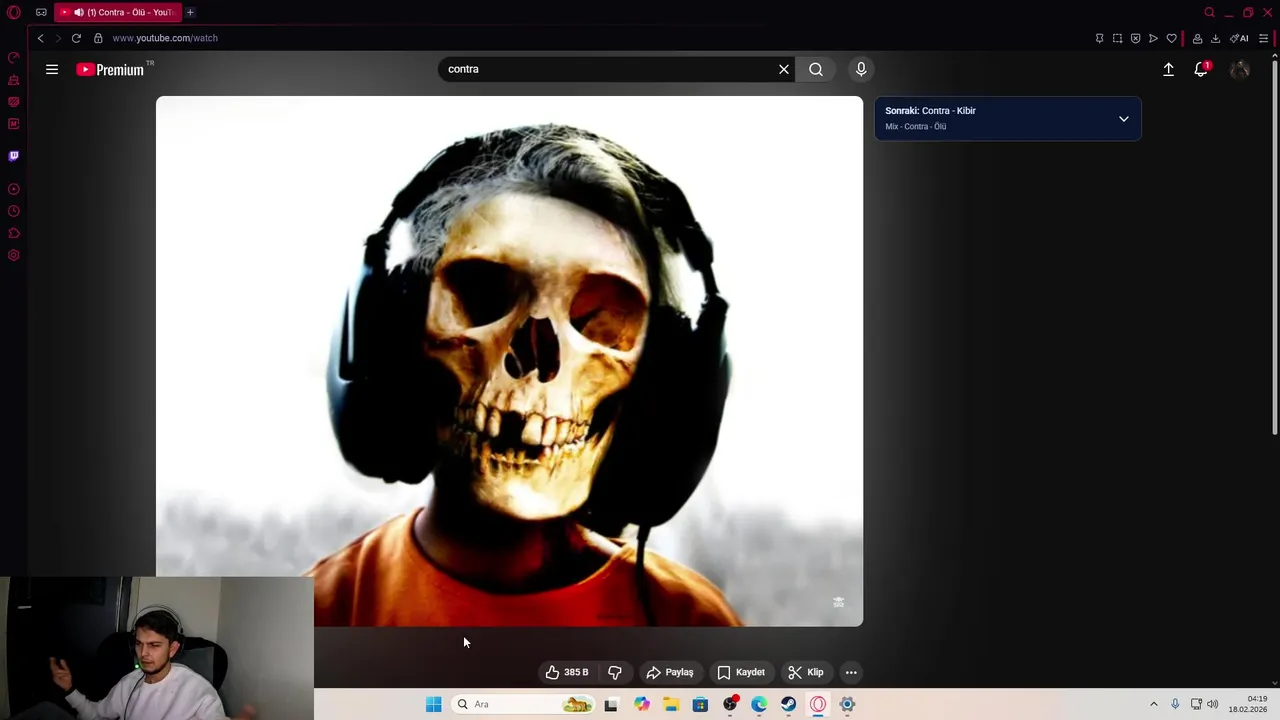Click the Kaydet save button
Screen dimensions: 1280x720
741,672
